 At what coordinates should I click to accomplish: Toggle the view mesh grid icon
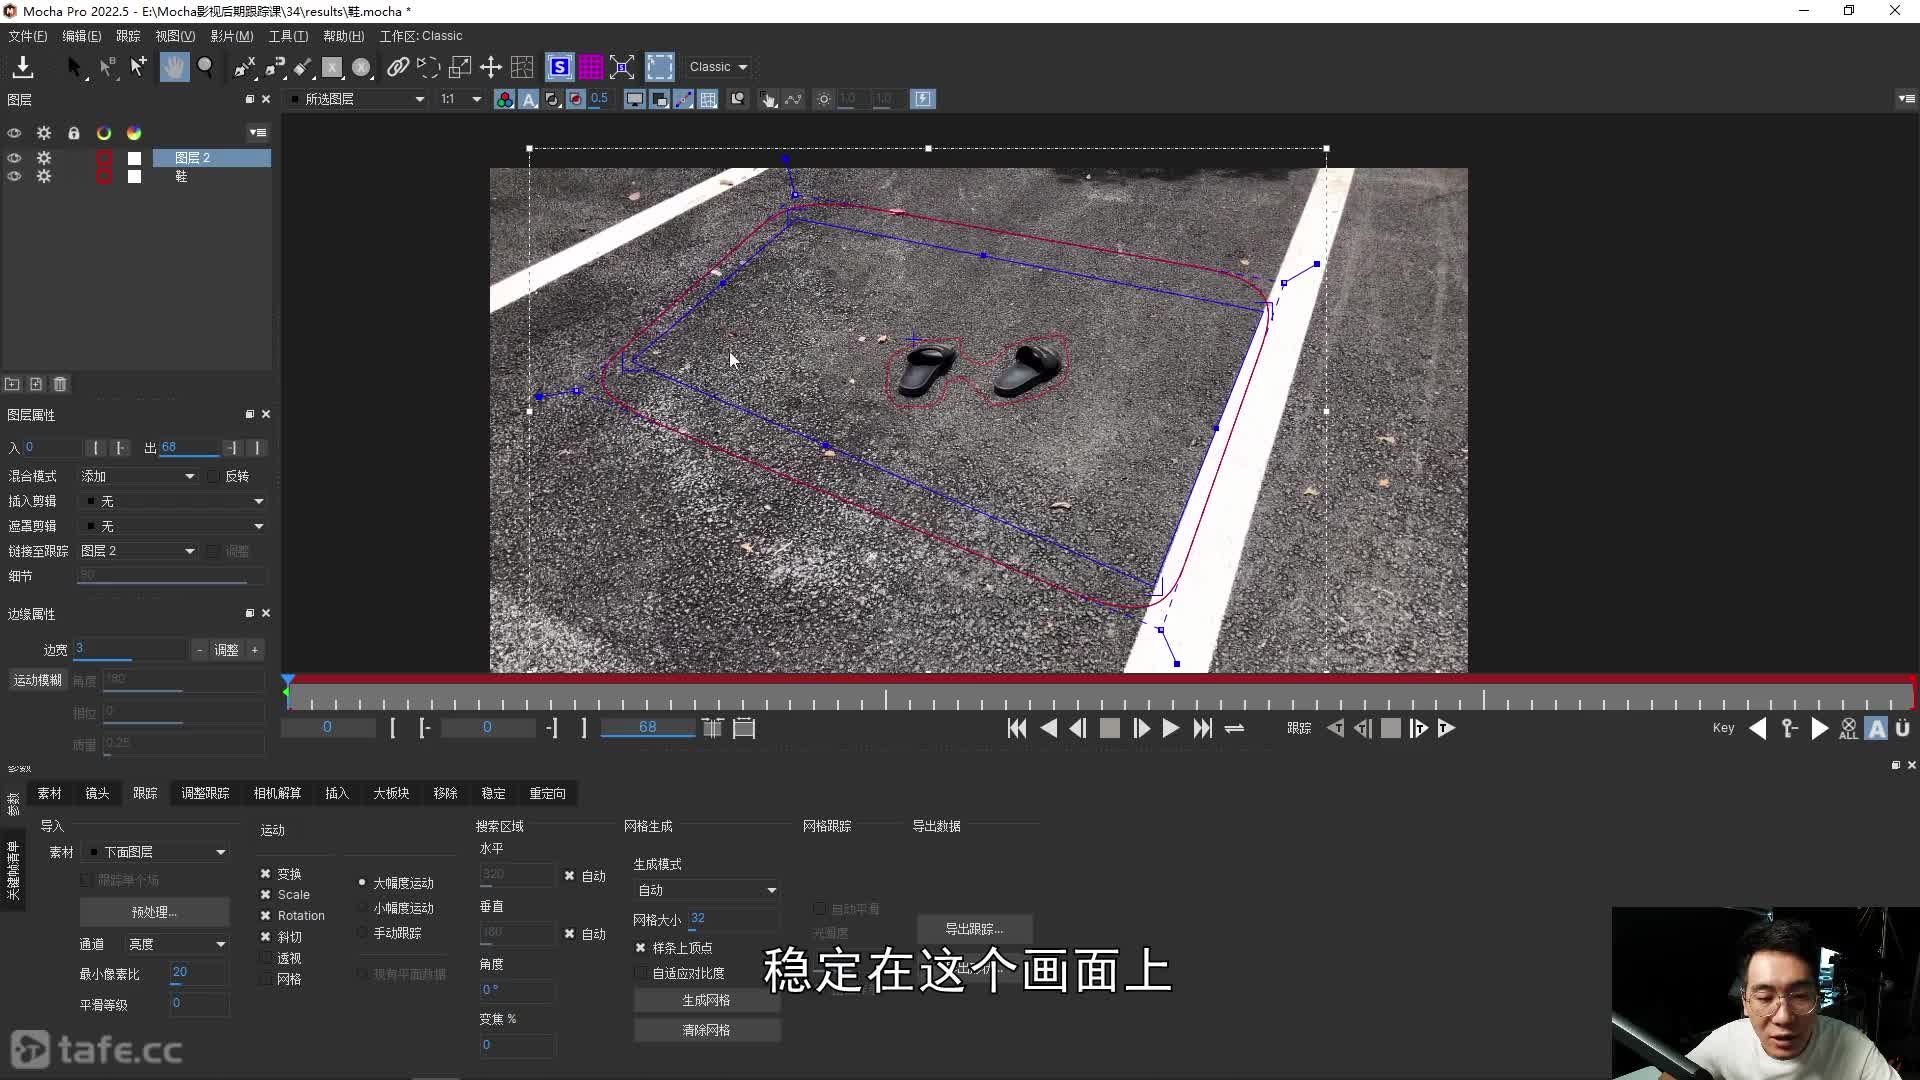(x=708, y=99)
